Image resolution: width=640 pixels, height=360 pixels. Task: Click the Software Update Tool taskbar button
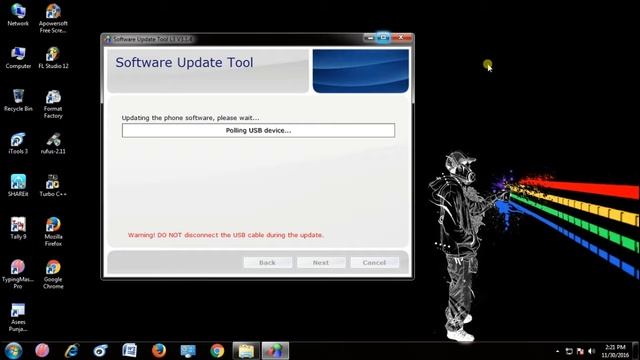(276, 351)
